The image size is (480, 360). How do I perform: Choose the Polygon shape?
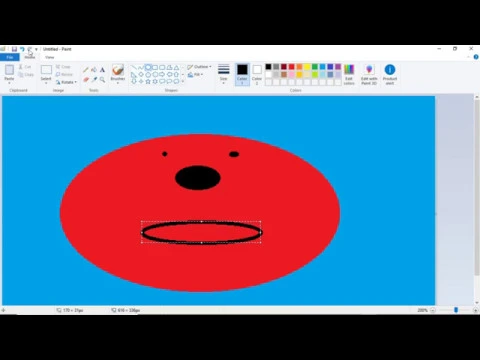click(169, 67)
